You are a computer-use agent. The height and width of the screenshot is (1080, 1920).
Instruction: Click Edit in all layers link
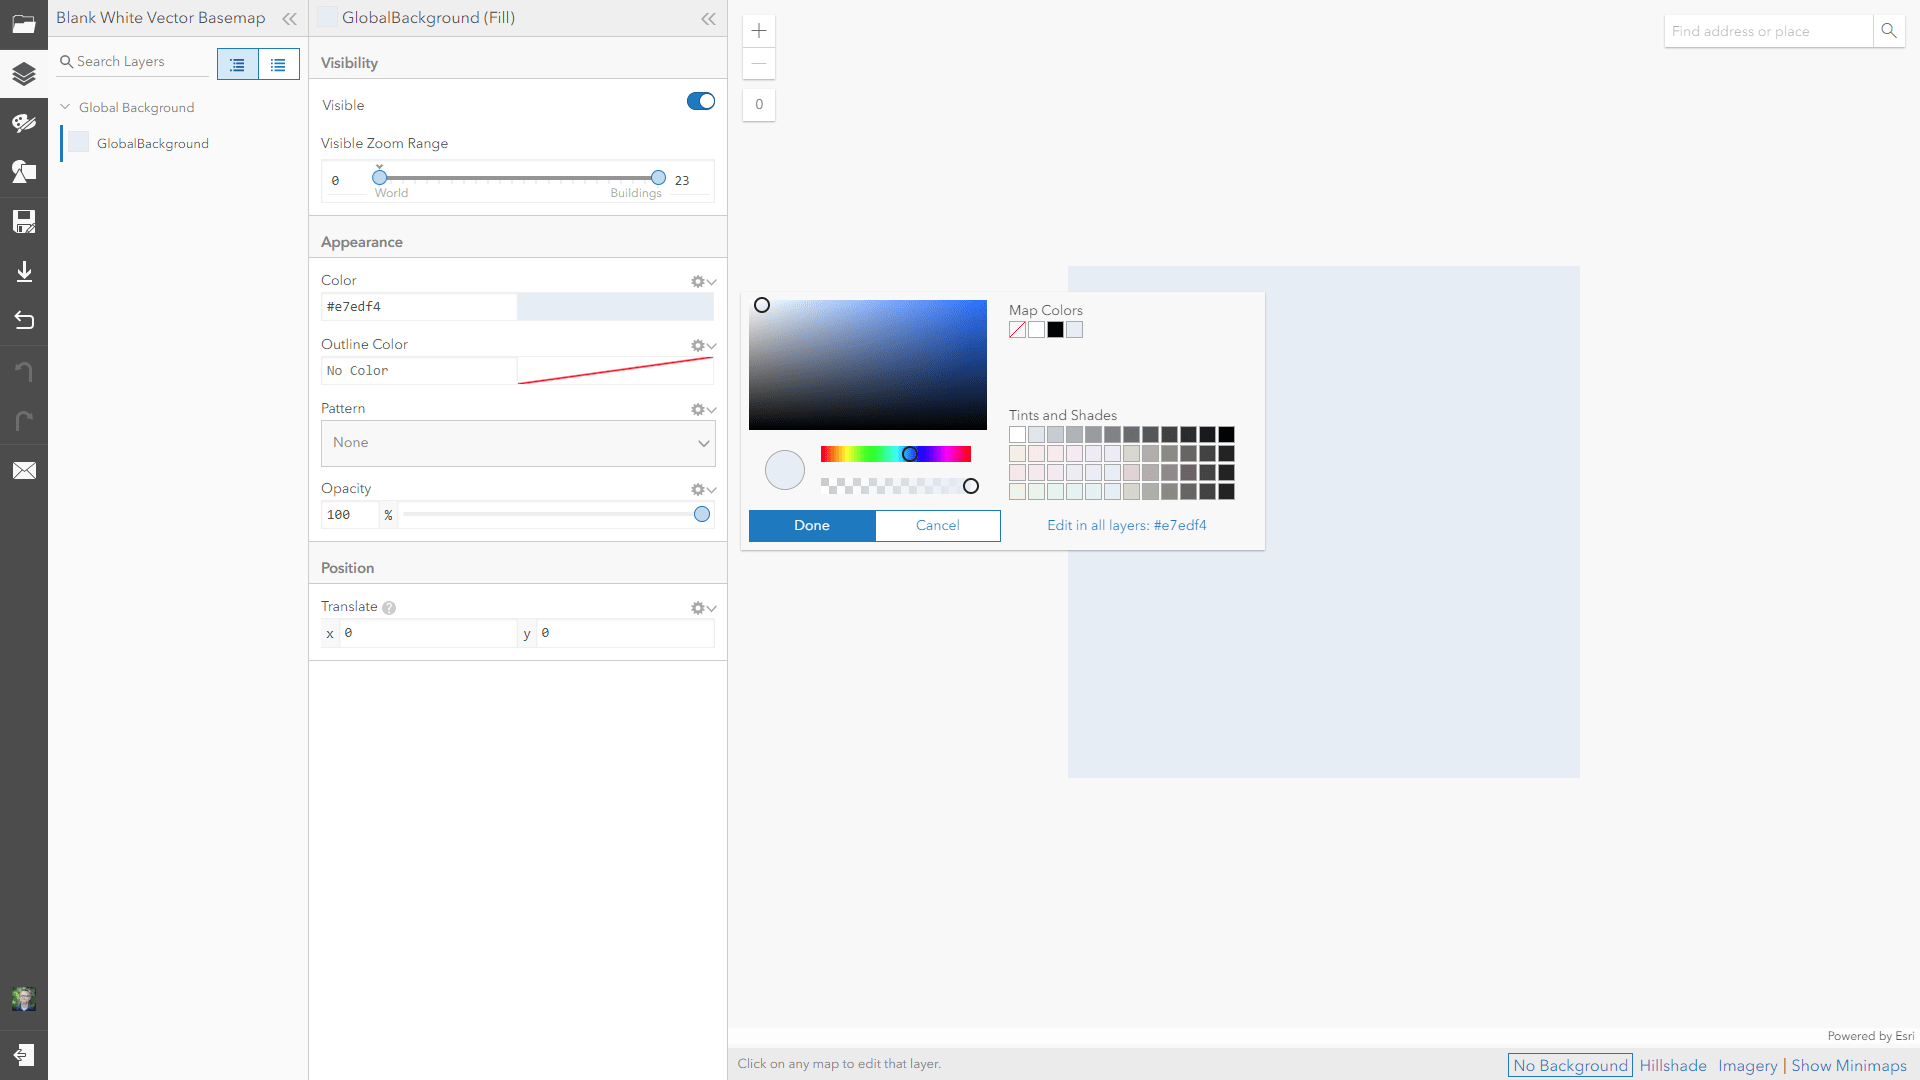[x=1126, y=525]
